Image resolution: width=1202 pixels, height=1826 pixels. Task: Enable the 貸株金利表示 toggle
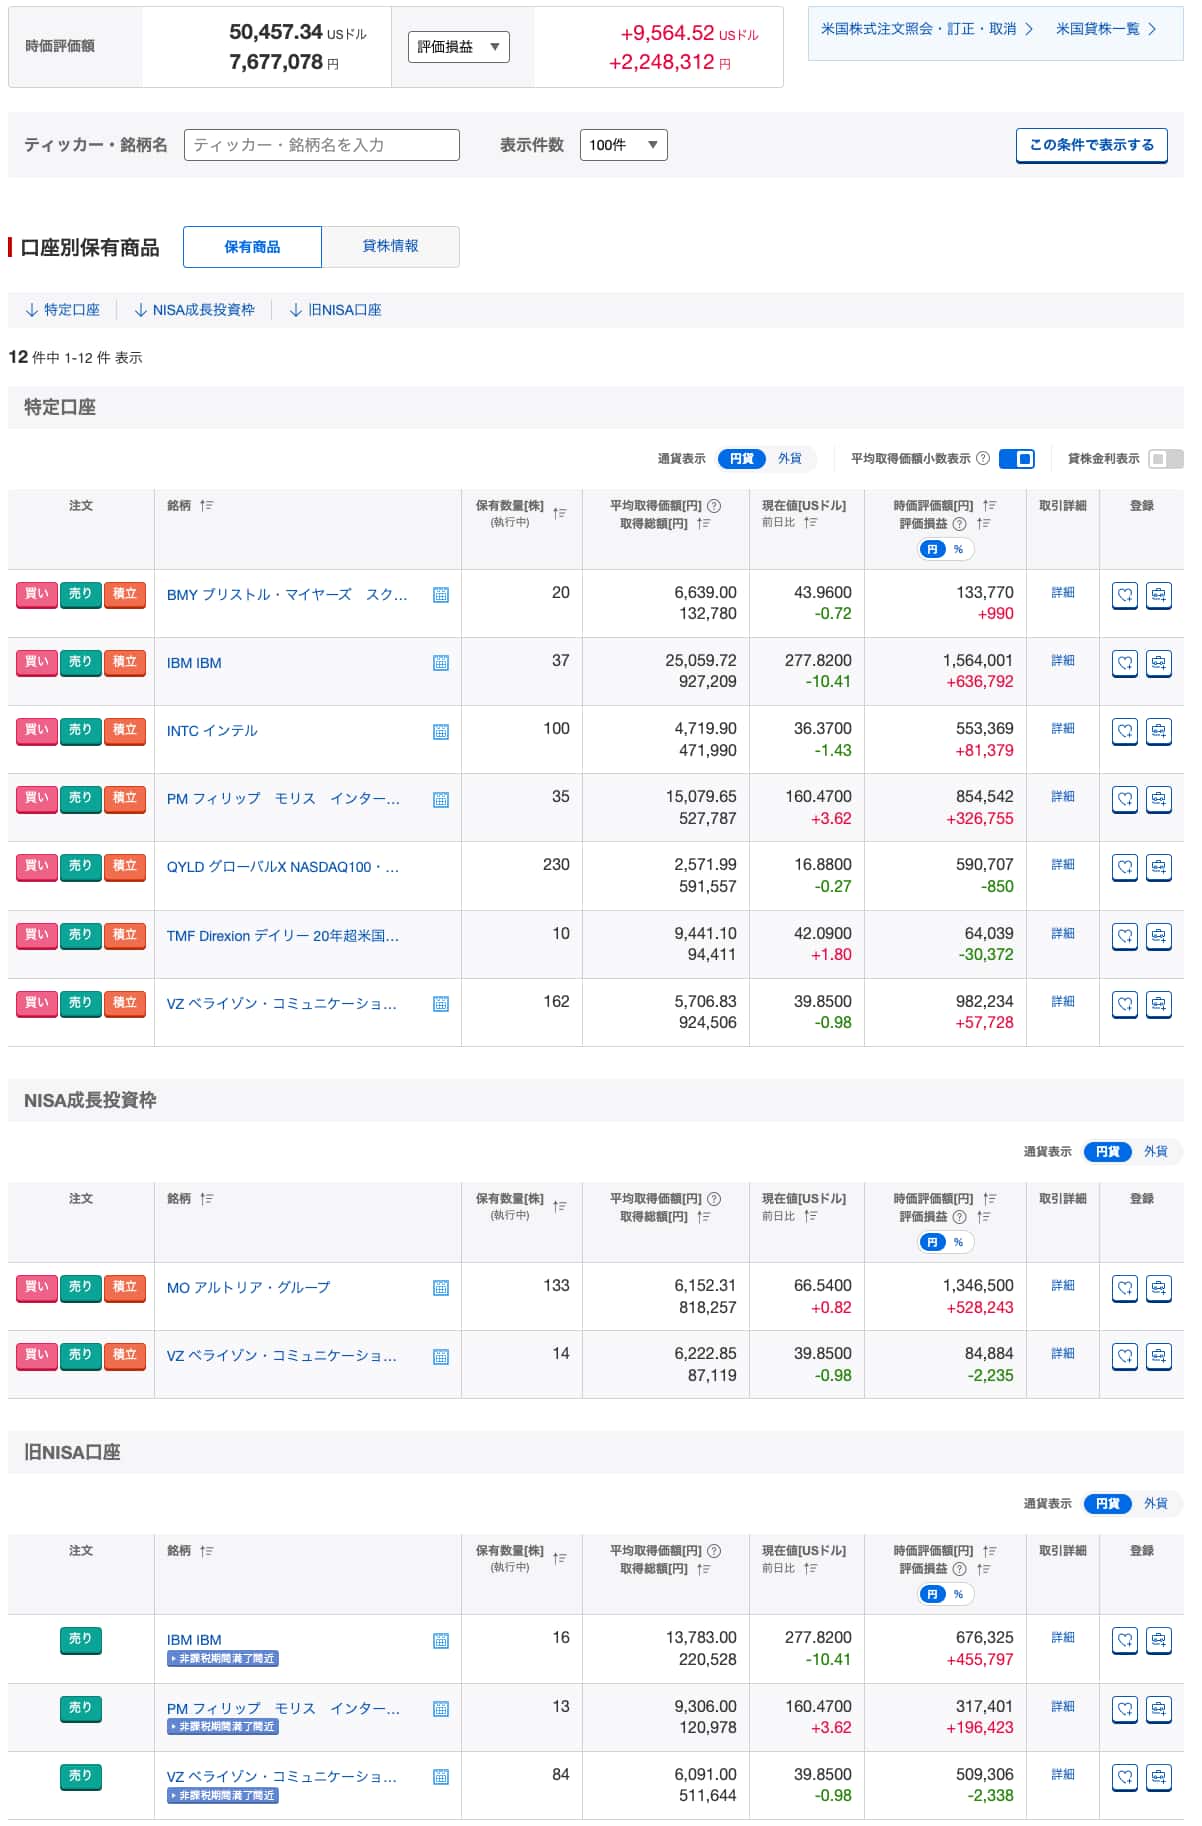(1164, 459)
